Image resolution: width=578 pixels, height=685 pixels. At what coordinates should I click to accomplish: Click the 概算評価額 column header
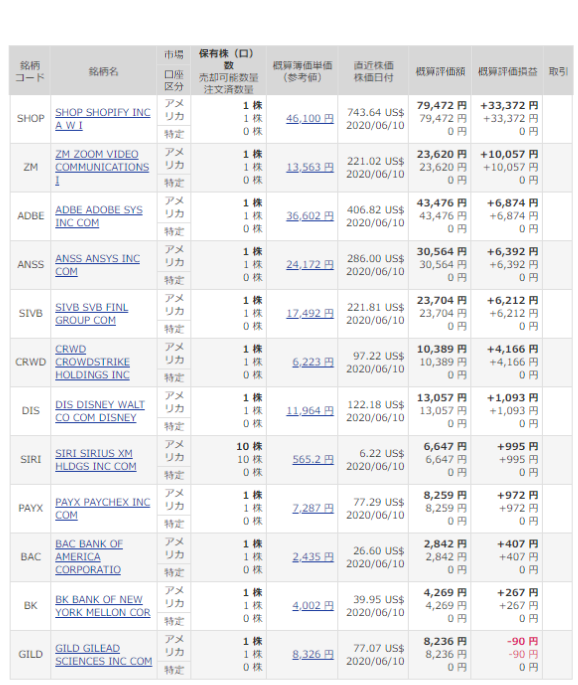tap(440, 71)
